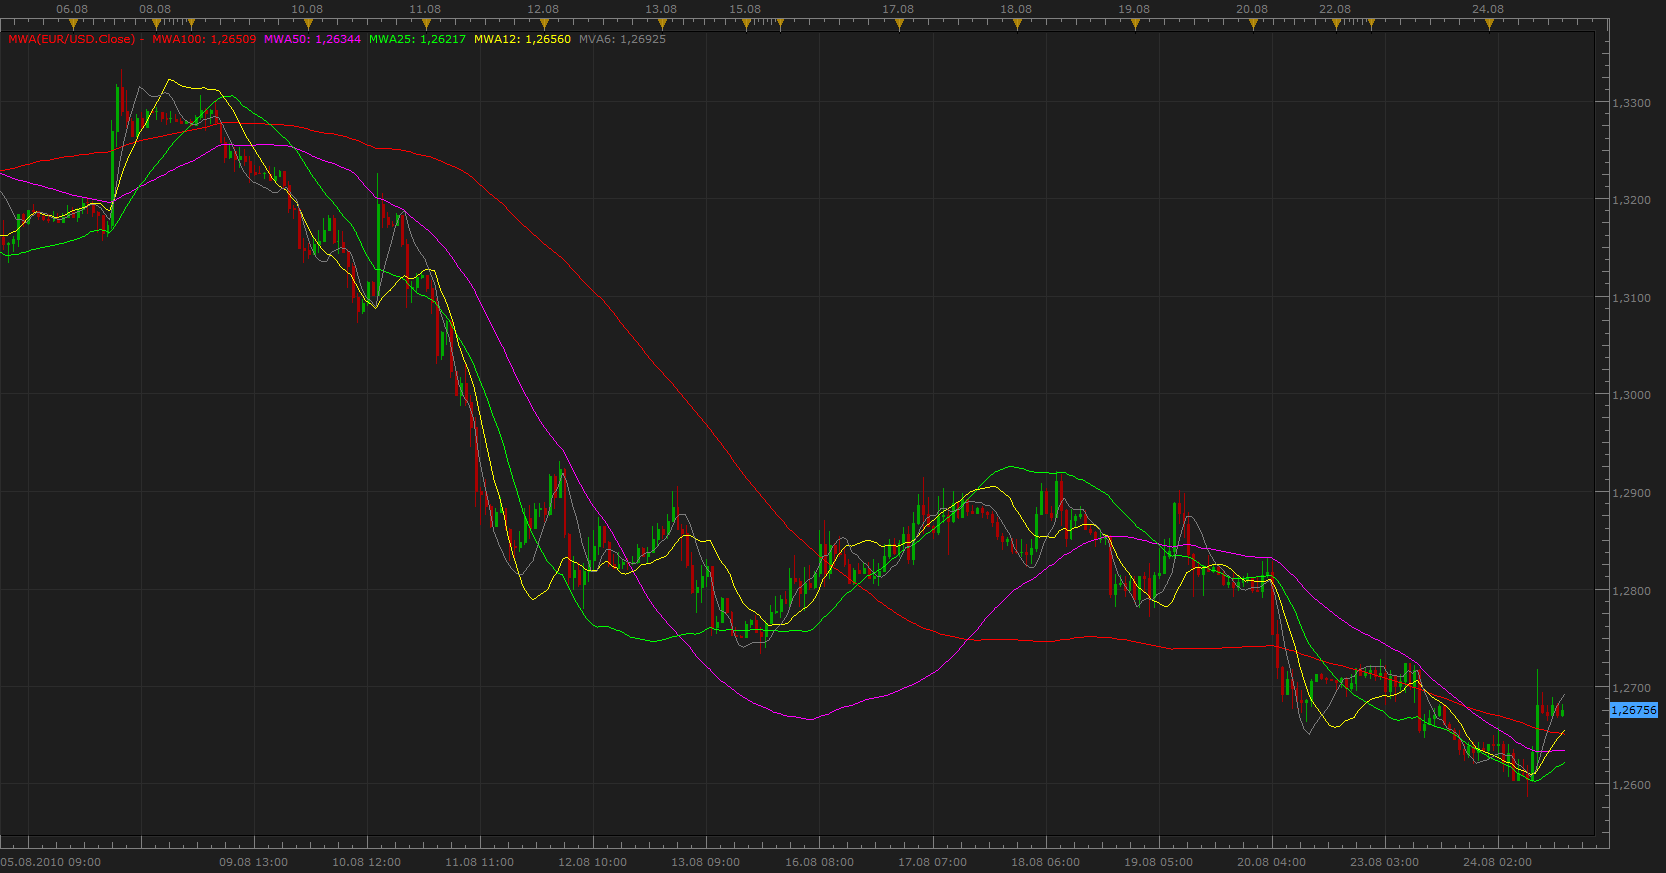Click the 16.08 08:00 bottom time label
Image resolution: width=1666 pixels, height=873 pixels.
click(819, 862)
